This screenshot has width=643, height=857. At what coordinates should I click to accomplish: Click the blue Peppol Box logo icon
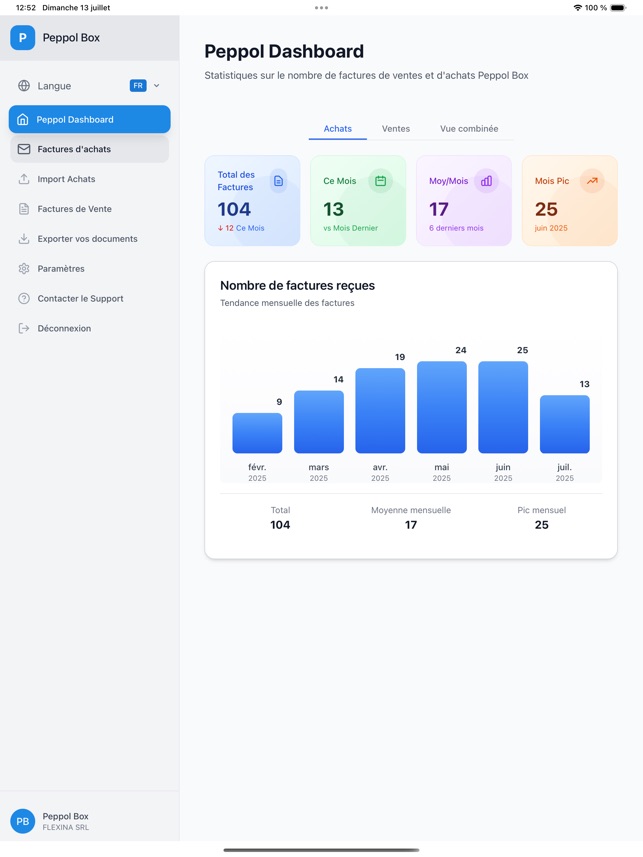point(22,38)
